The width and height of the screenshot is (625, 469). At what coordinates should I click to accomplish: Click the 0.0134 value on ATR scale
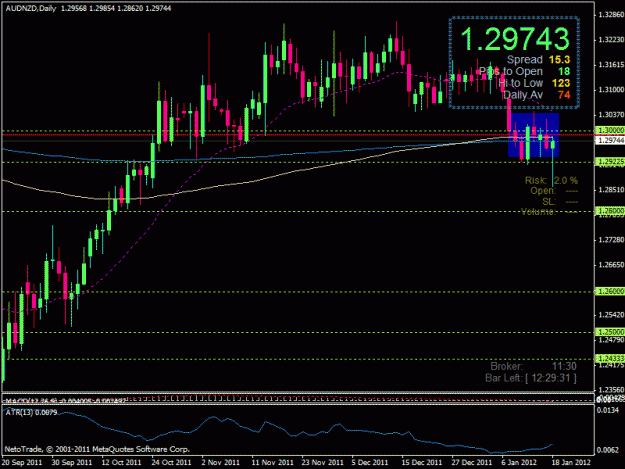click(x=608, y=410)
